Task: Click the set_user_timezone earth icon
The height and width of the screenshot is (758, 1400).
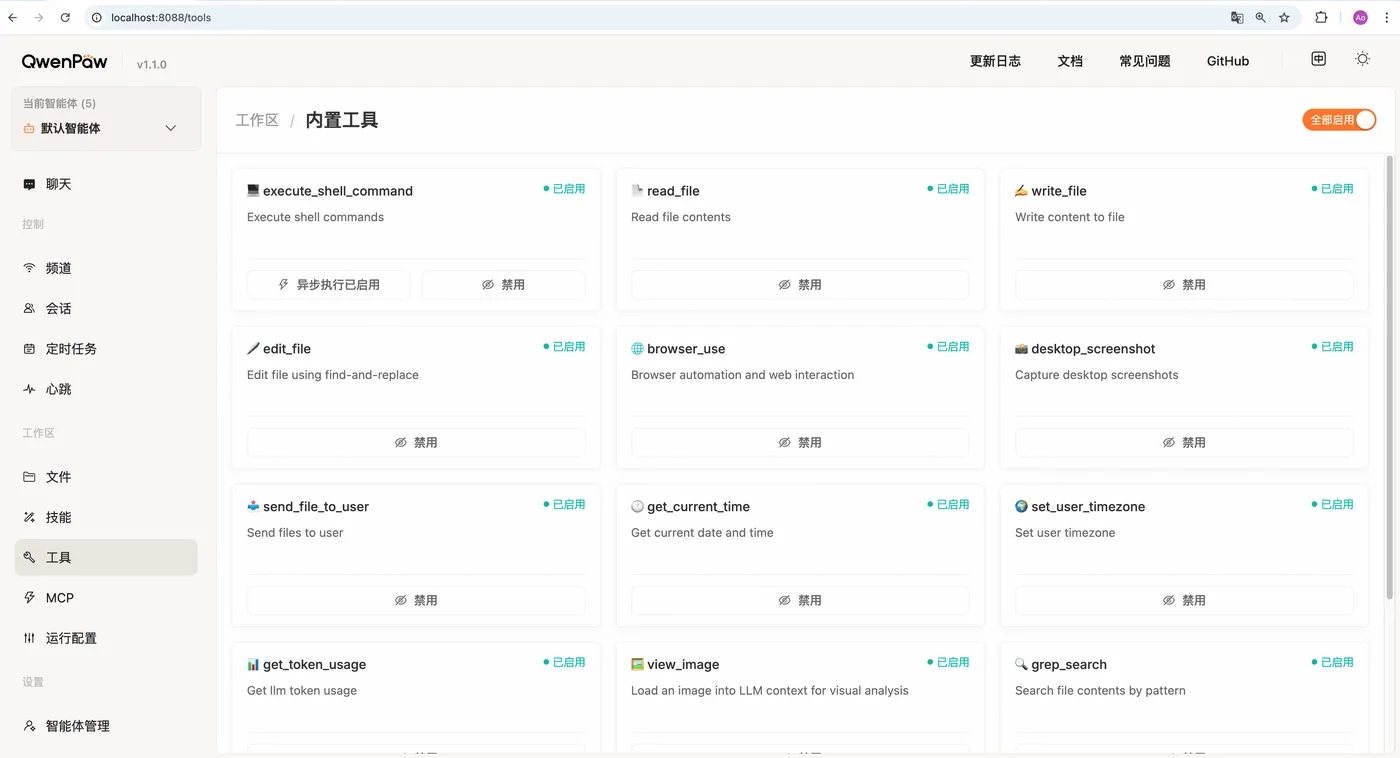Action: click(1021, 506)
